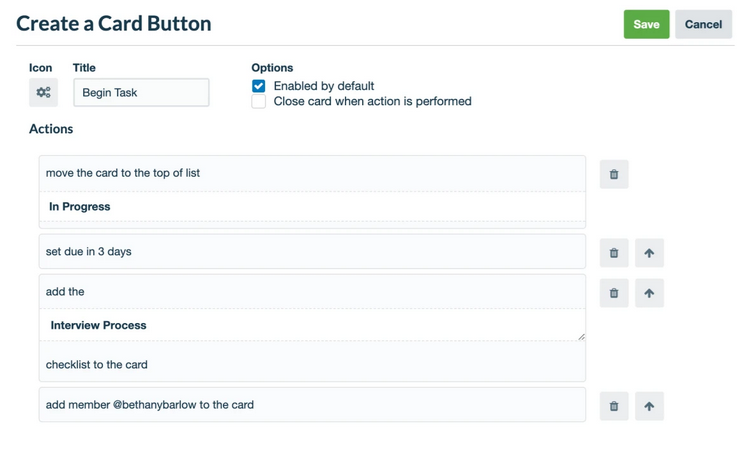
Task: Move add checklist action up
Action: point(649,293)
